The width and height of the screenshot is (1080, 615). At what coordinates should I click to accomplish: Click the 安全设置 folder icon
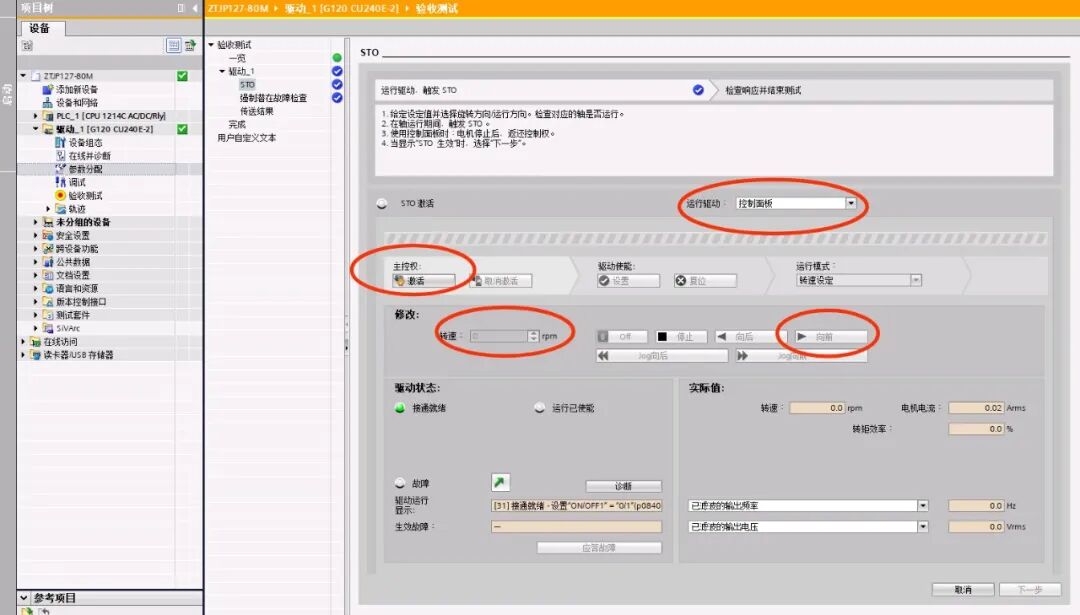pyautogui.click(x=48, y=236)
